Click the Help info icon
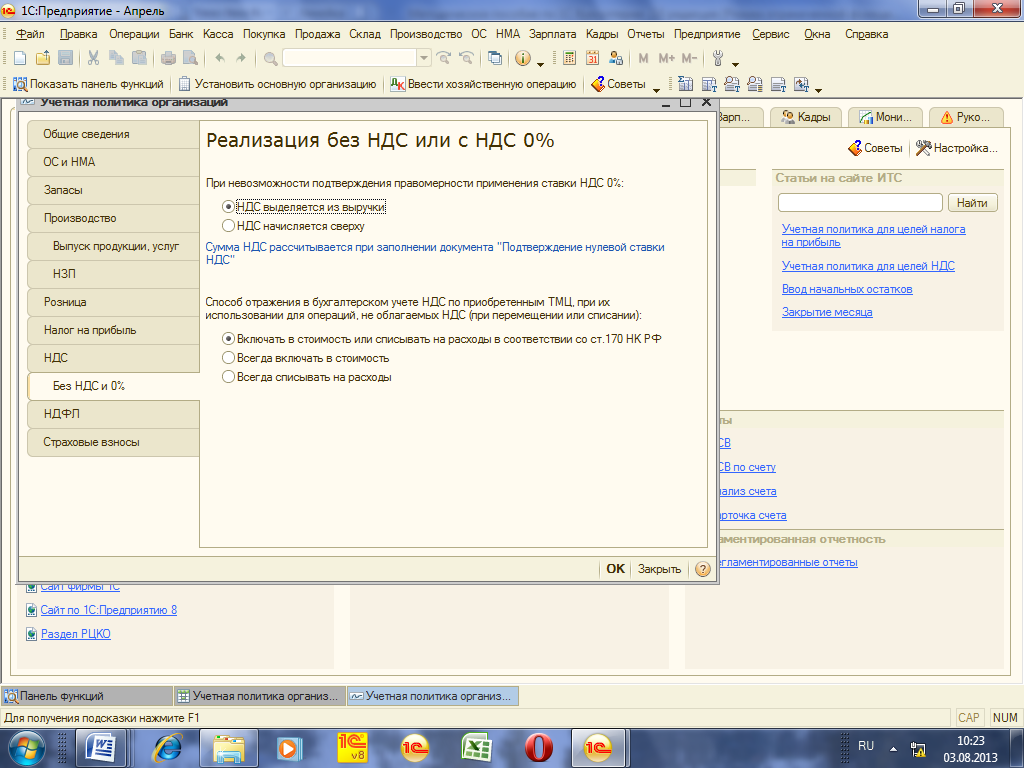The height and width of the screenshot is (768, 1024). (x=522, y=59)
